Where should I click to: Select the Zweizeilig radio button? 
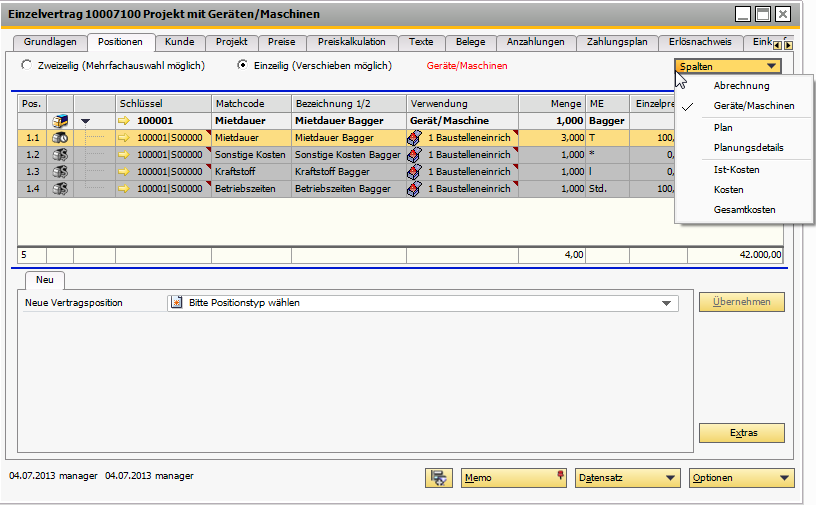26,66
